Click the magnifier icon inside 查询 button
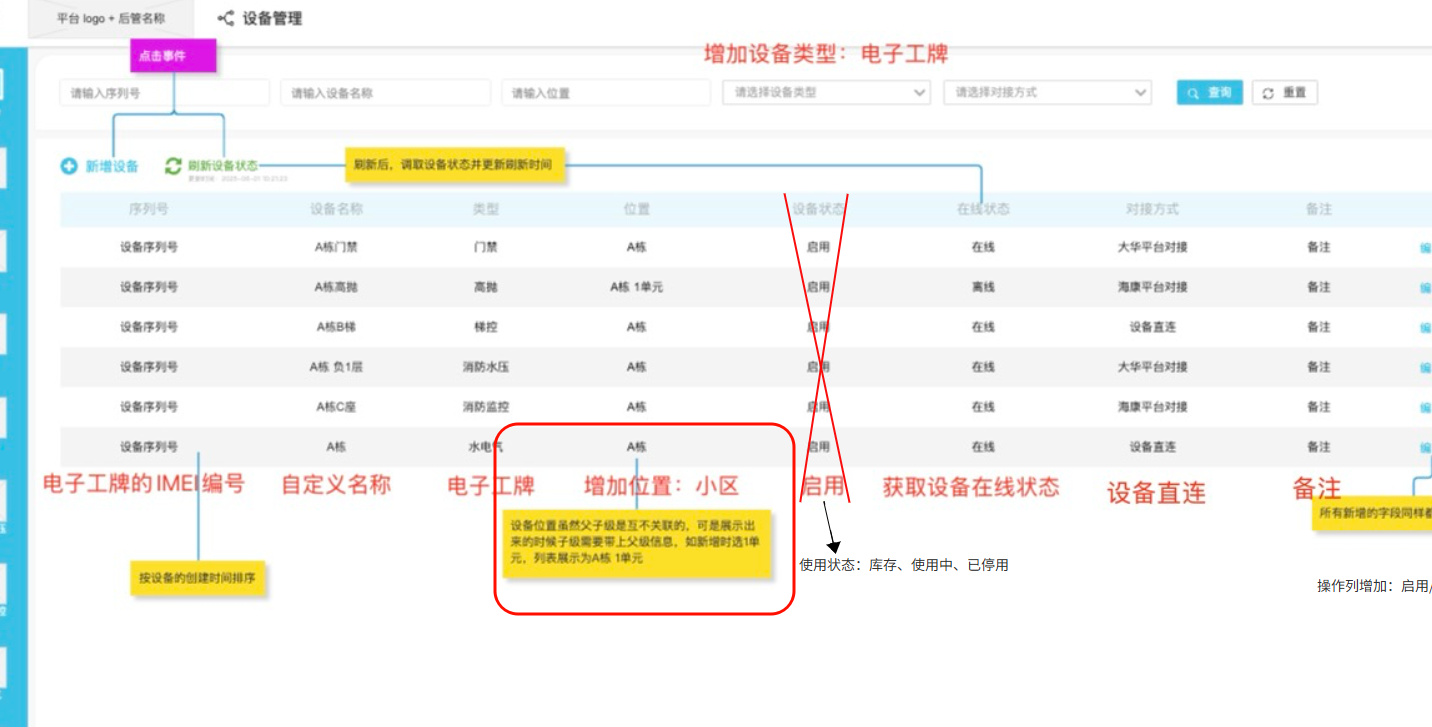This screenshot has height=727, width=1432. tap(1191, 92)
